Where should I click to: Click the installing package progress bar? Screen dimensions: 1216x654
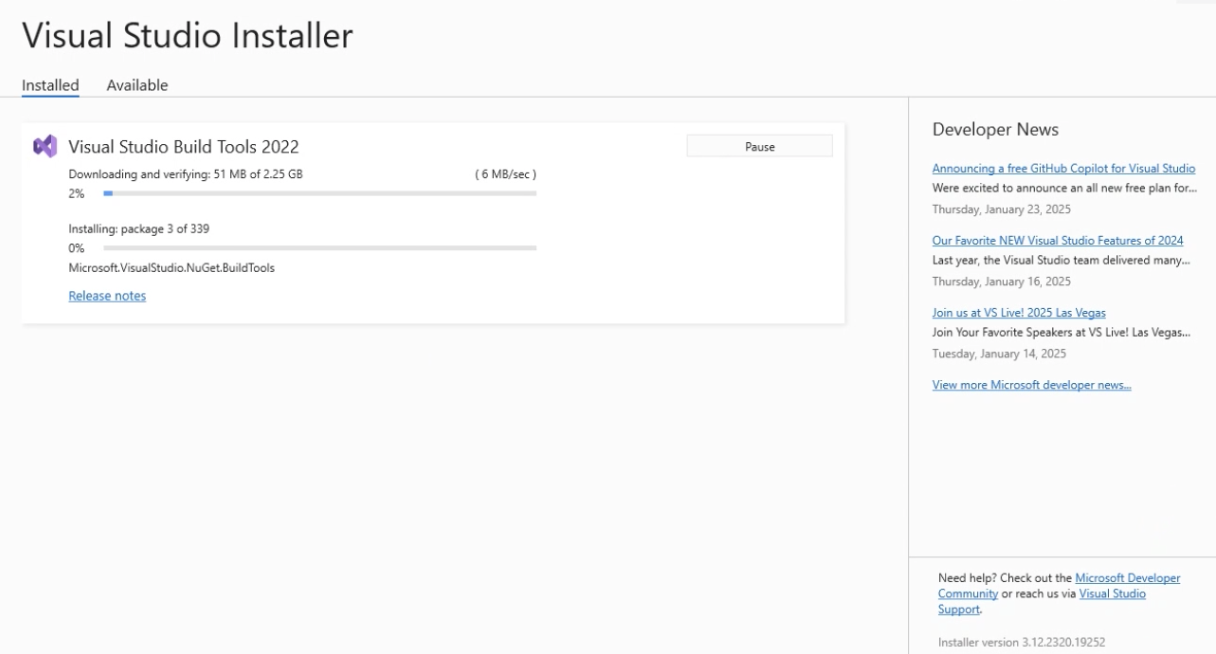coord(320,247)
